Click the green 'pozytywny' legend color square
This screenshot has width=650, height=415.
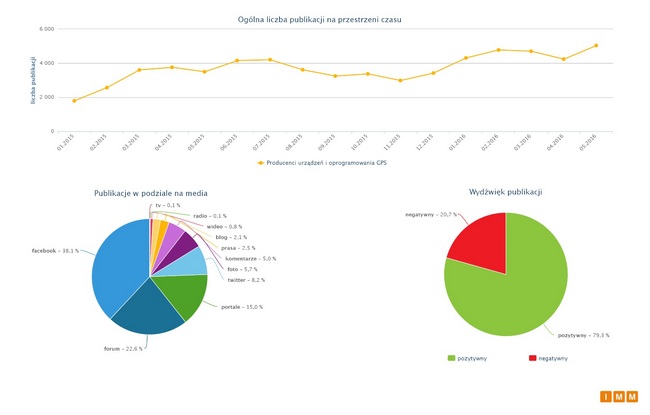[452, 357]
